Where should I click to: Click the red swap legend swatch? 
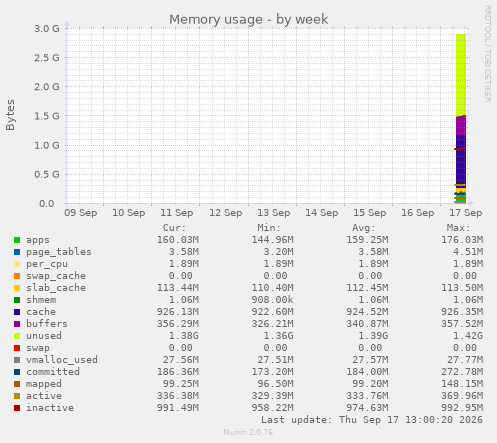(x=17, y=348)
